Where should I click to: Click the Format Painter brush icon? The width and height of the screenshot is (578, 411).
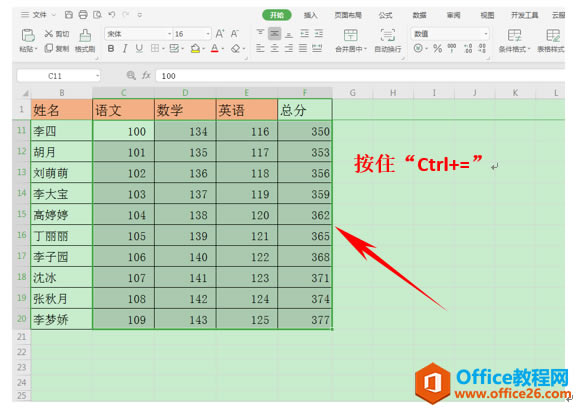86,35
